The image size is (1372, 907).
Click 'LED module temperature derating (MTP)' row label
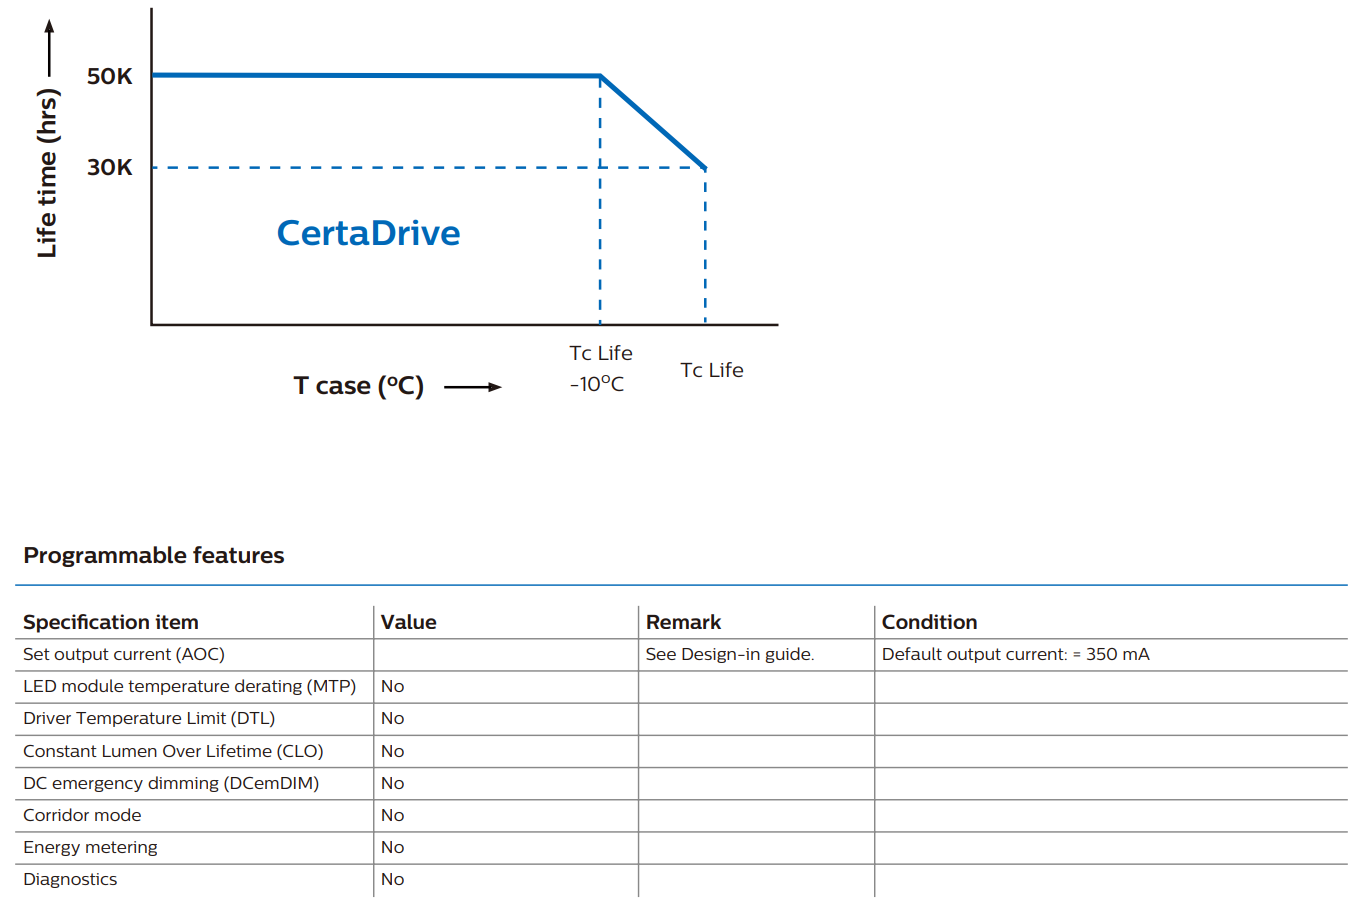pyautogui.click(x=190, y=686)
